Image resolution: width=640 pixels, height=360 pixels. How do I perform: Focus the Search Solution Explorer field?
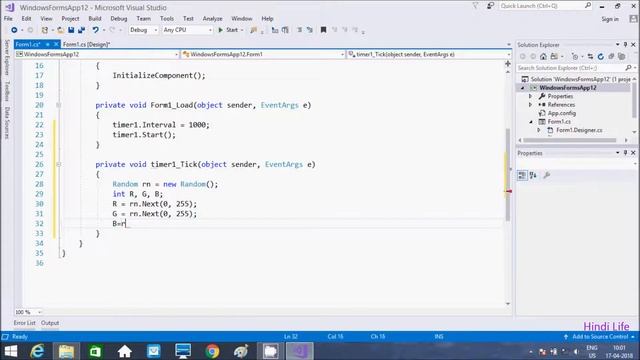tap(570, 68)
